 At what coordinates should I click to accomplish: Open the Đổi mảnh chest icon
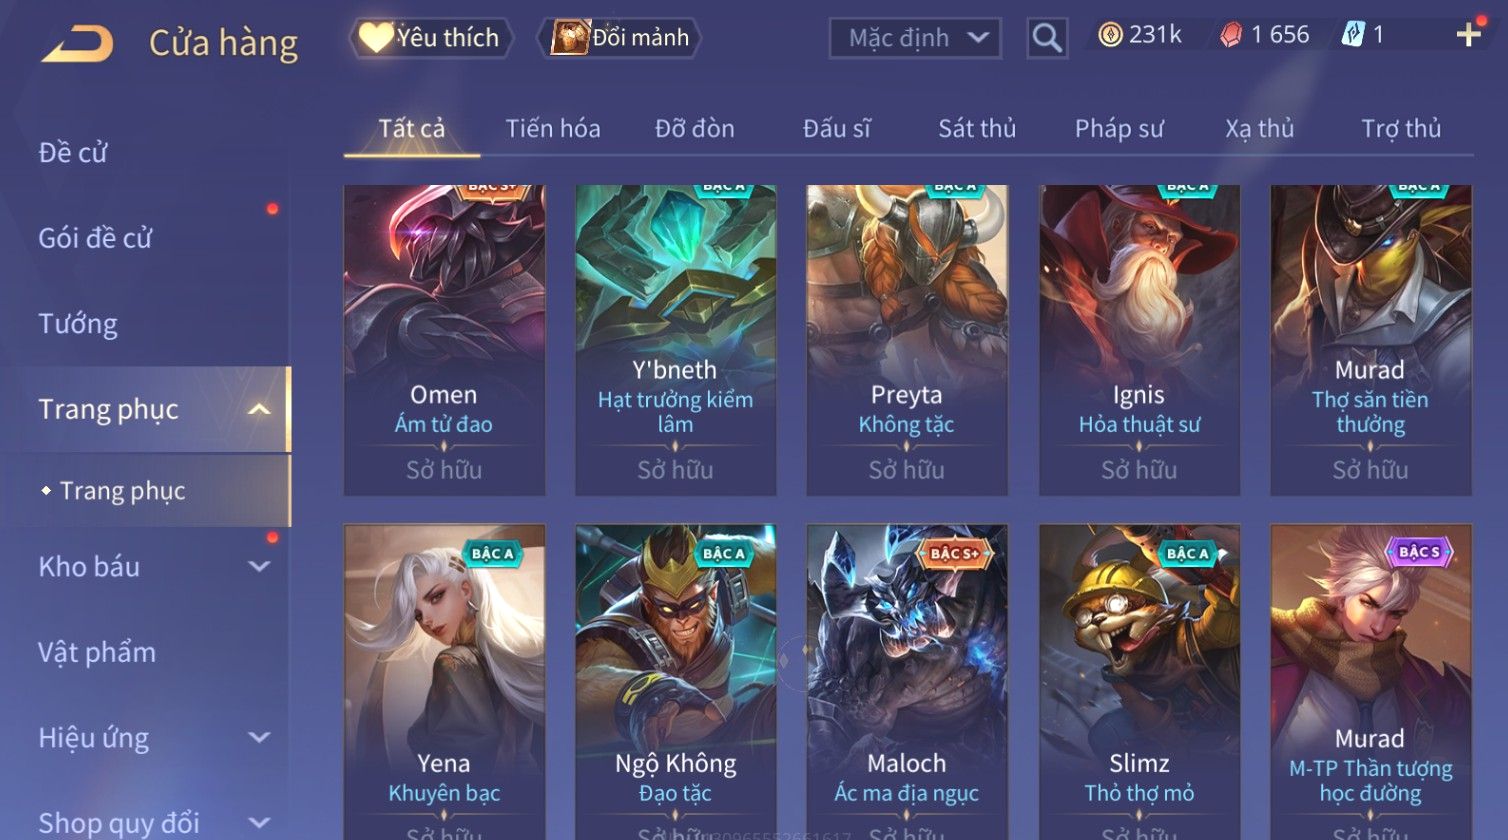tap(570, 38)
